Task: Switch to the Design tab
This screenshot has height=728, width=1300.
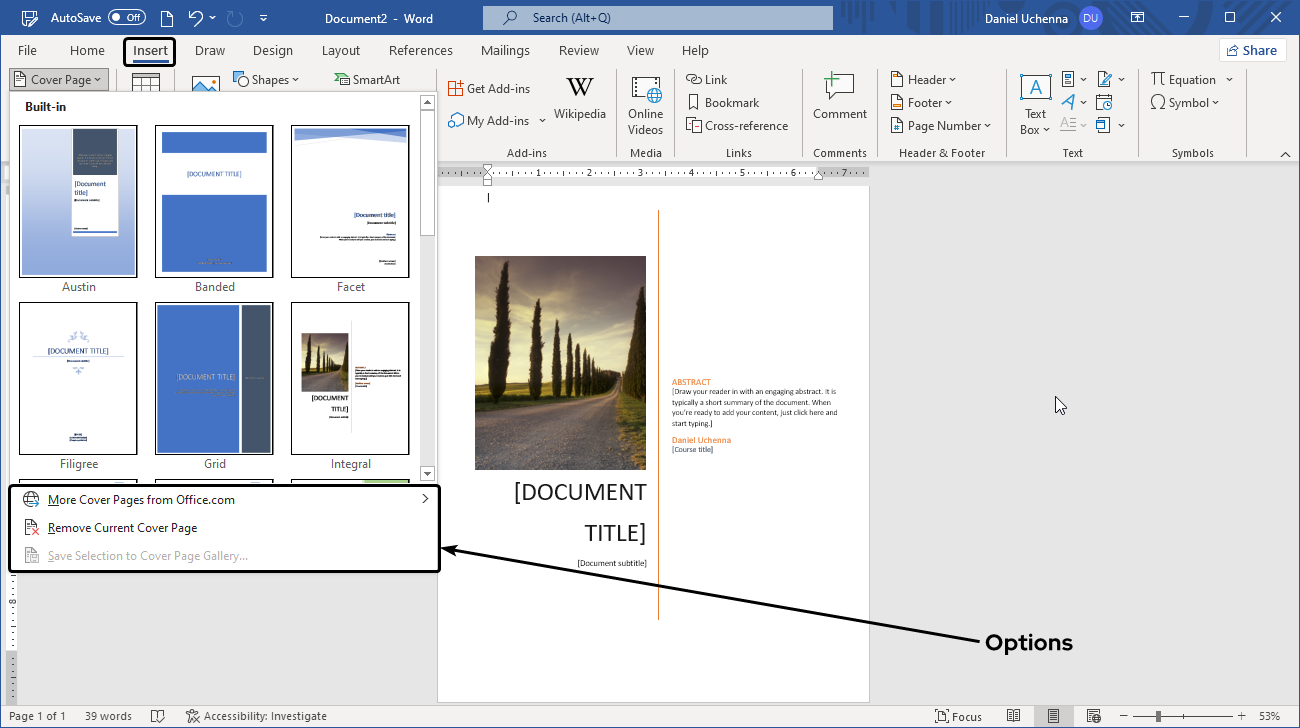Action: point(273,51)
